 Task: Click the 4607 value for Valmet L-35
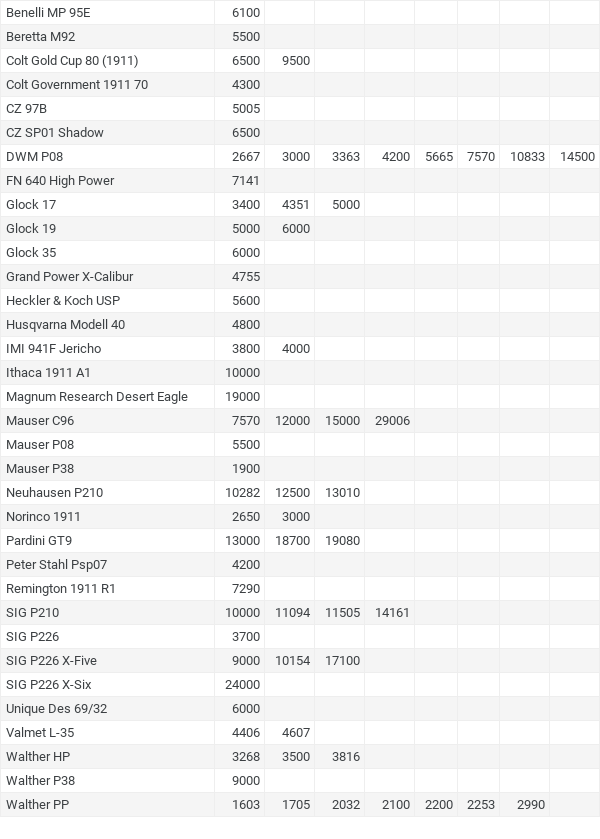296,733
